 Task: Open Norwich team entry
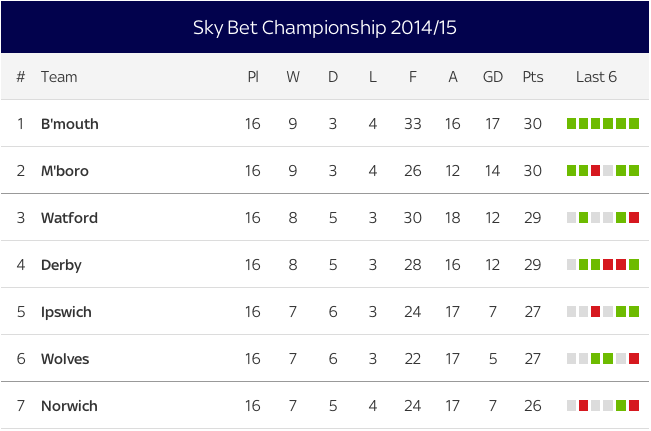69,406
